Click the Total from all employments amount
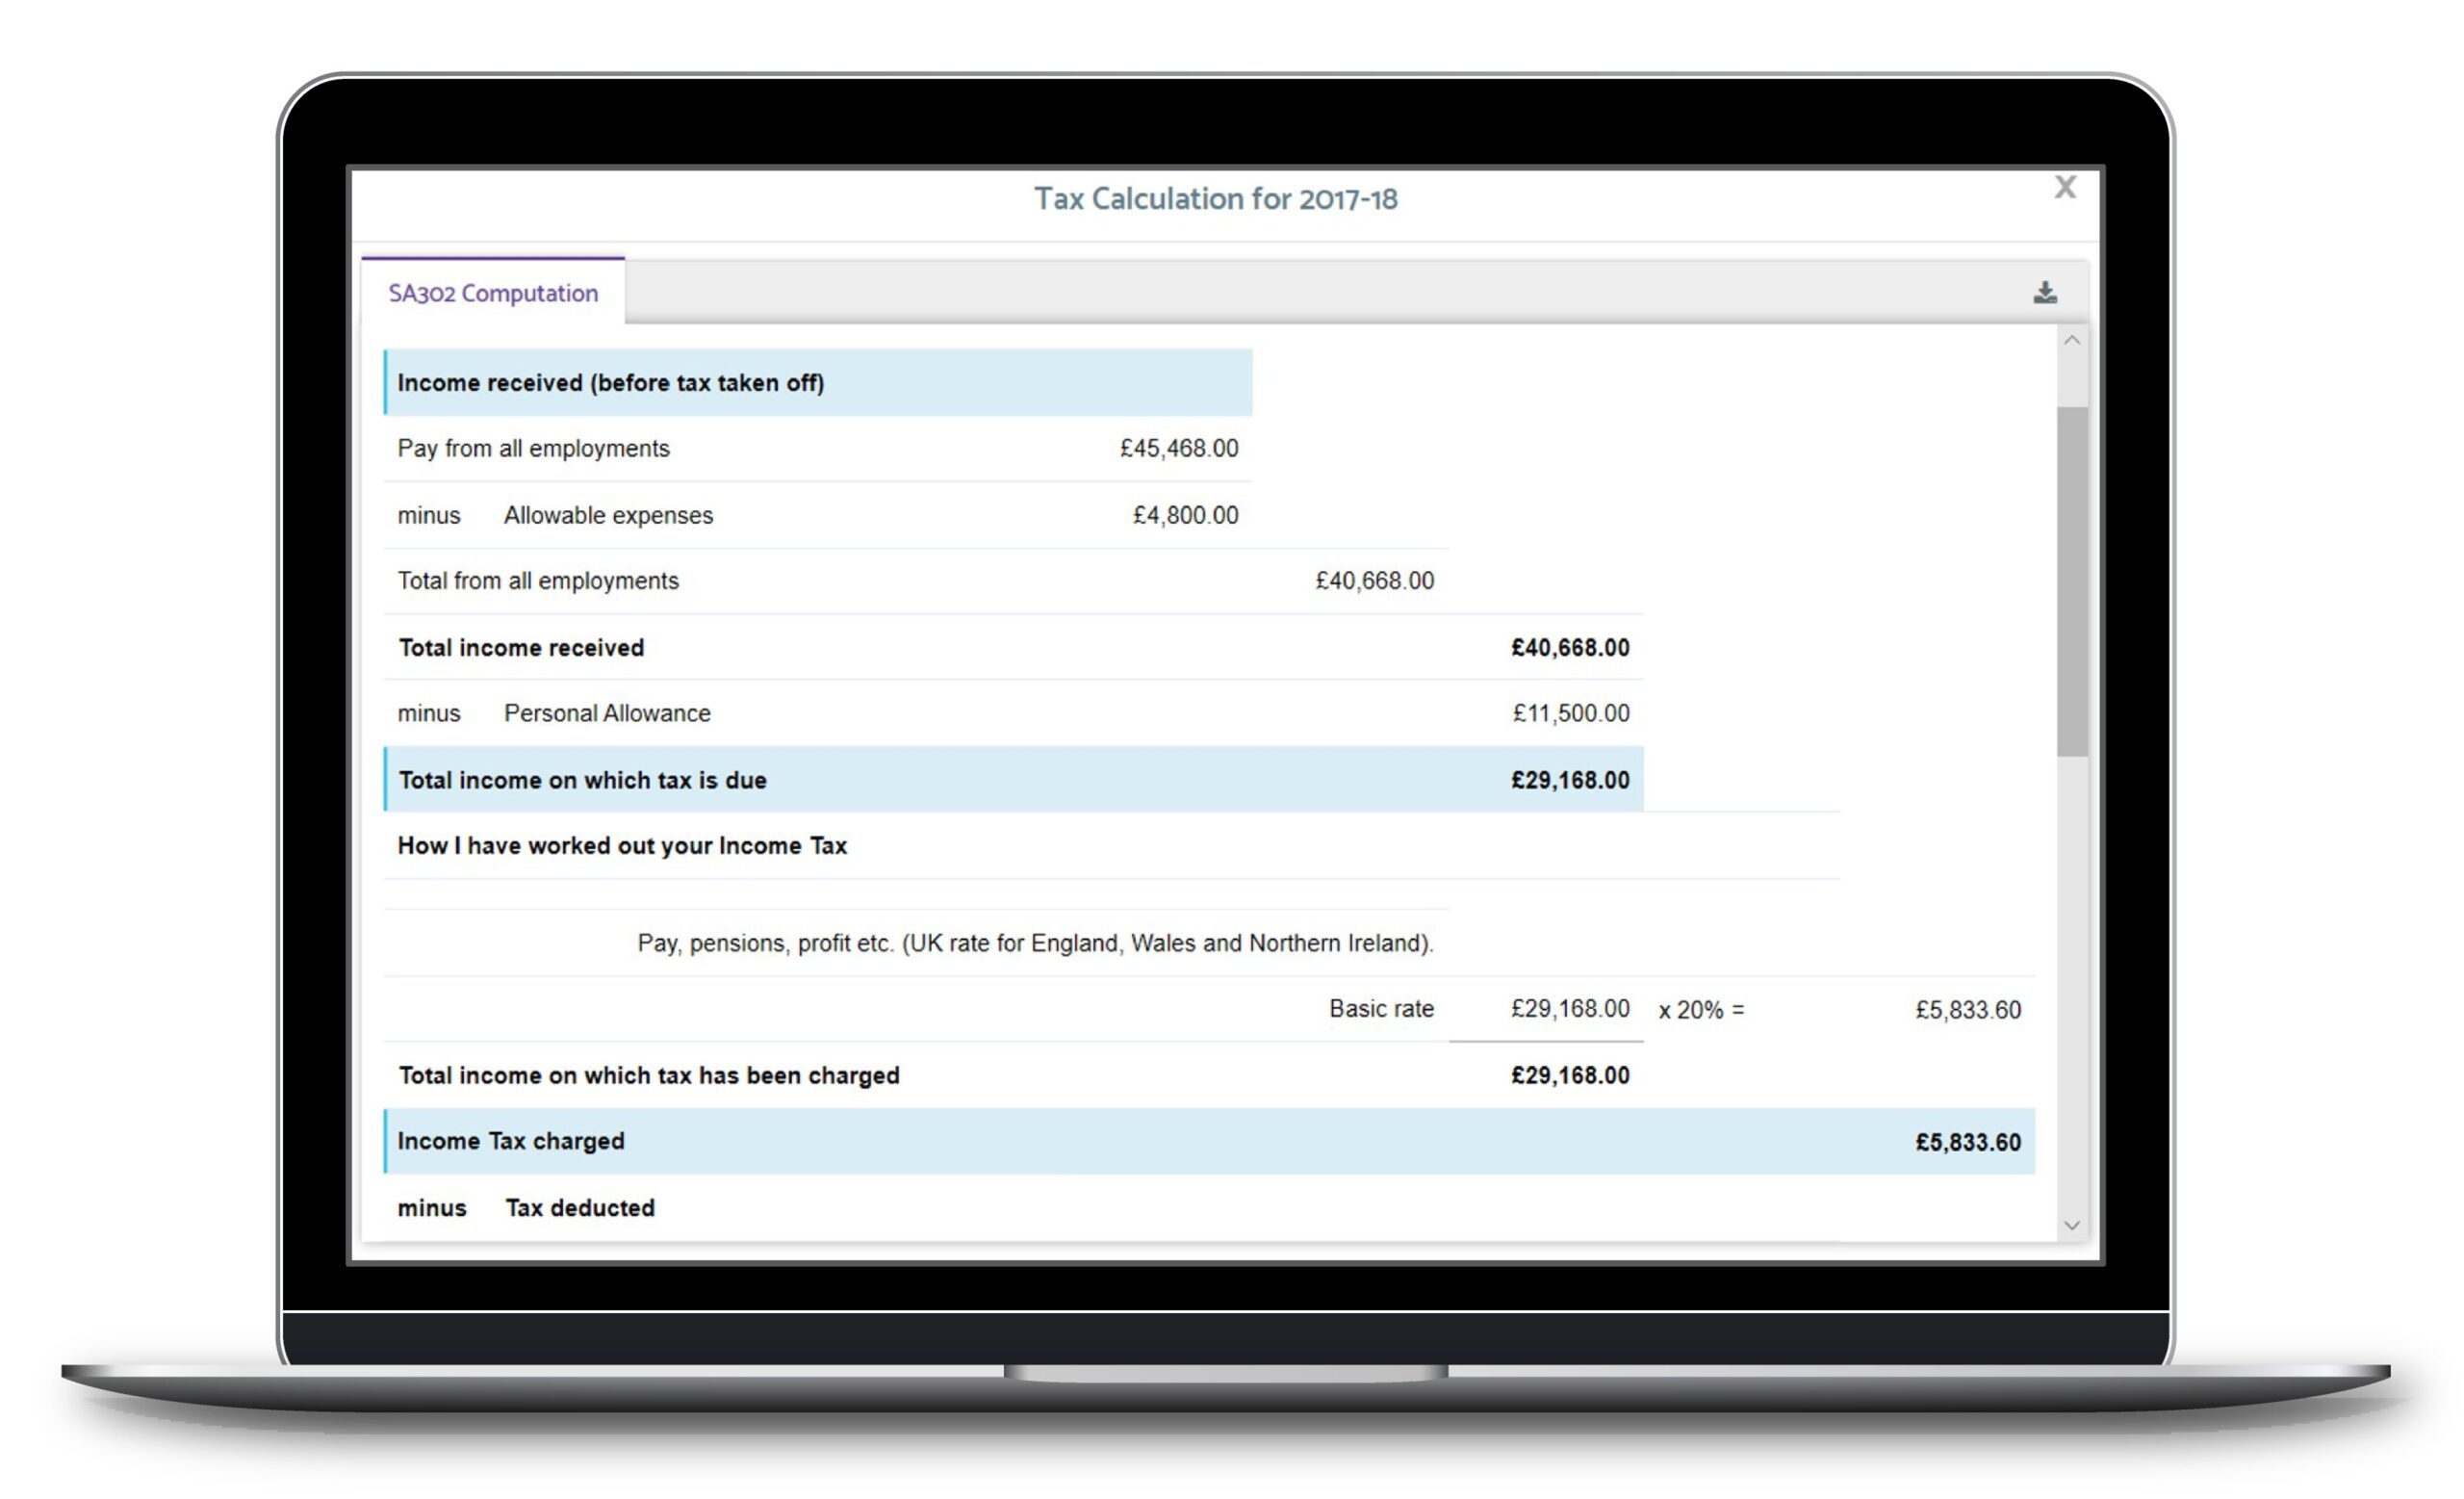The height and width of the screenshot is (1499, 2464). [x=1374, y=580]
